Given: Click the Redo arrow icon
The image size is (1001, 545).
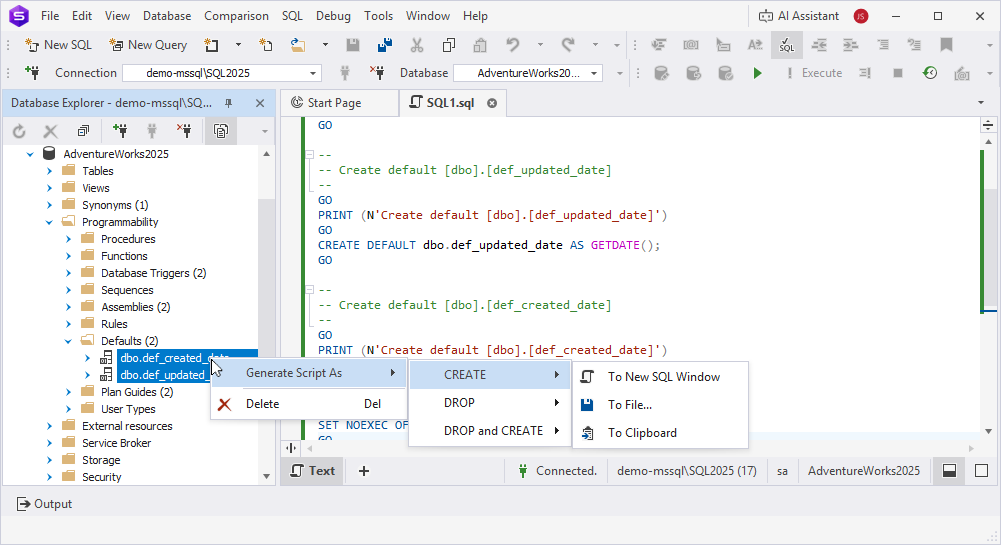Looking at the screenshot, I should (x=568, y=45).
